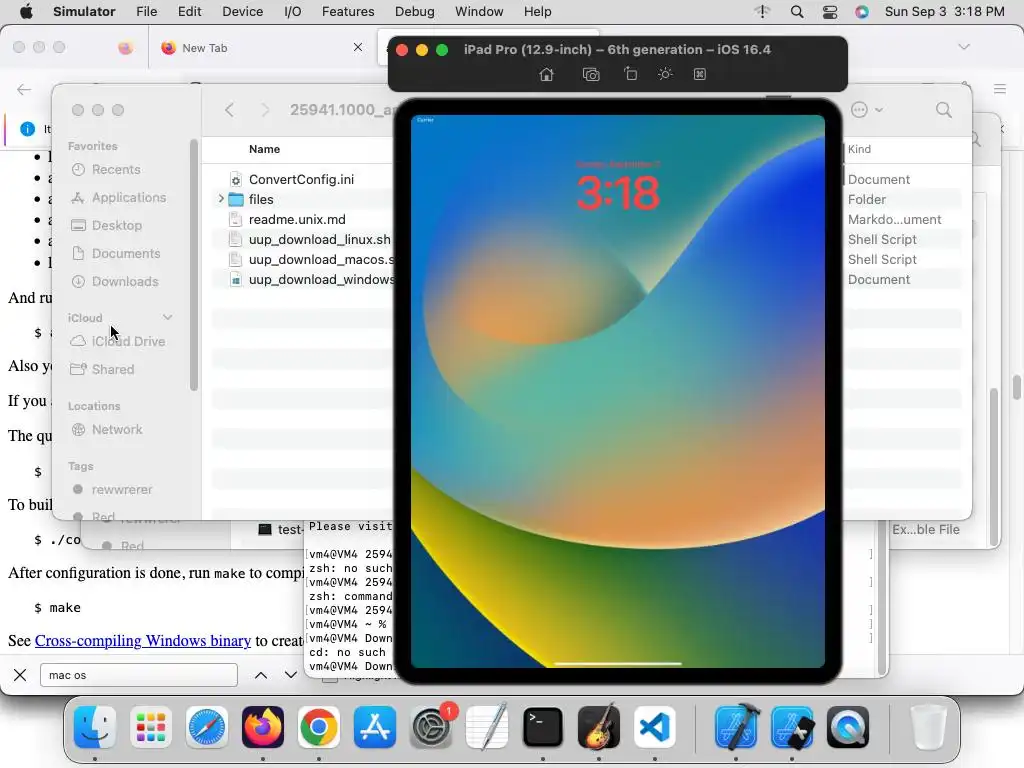Viewport: 1024px width, 768px height.
Task: Open Simulator app in the Dock
Action: click(x=792, y=727)
